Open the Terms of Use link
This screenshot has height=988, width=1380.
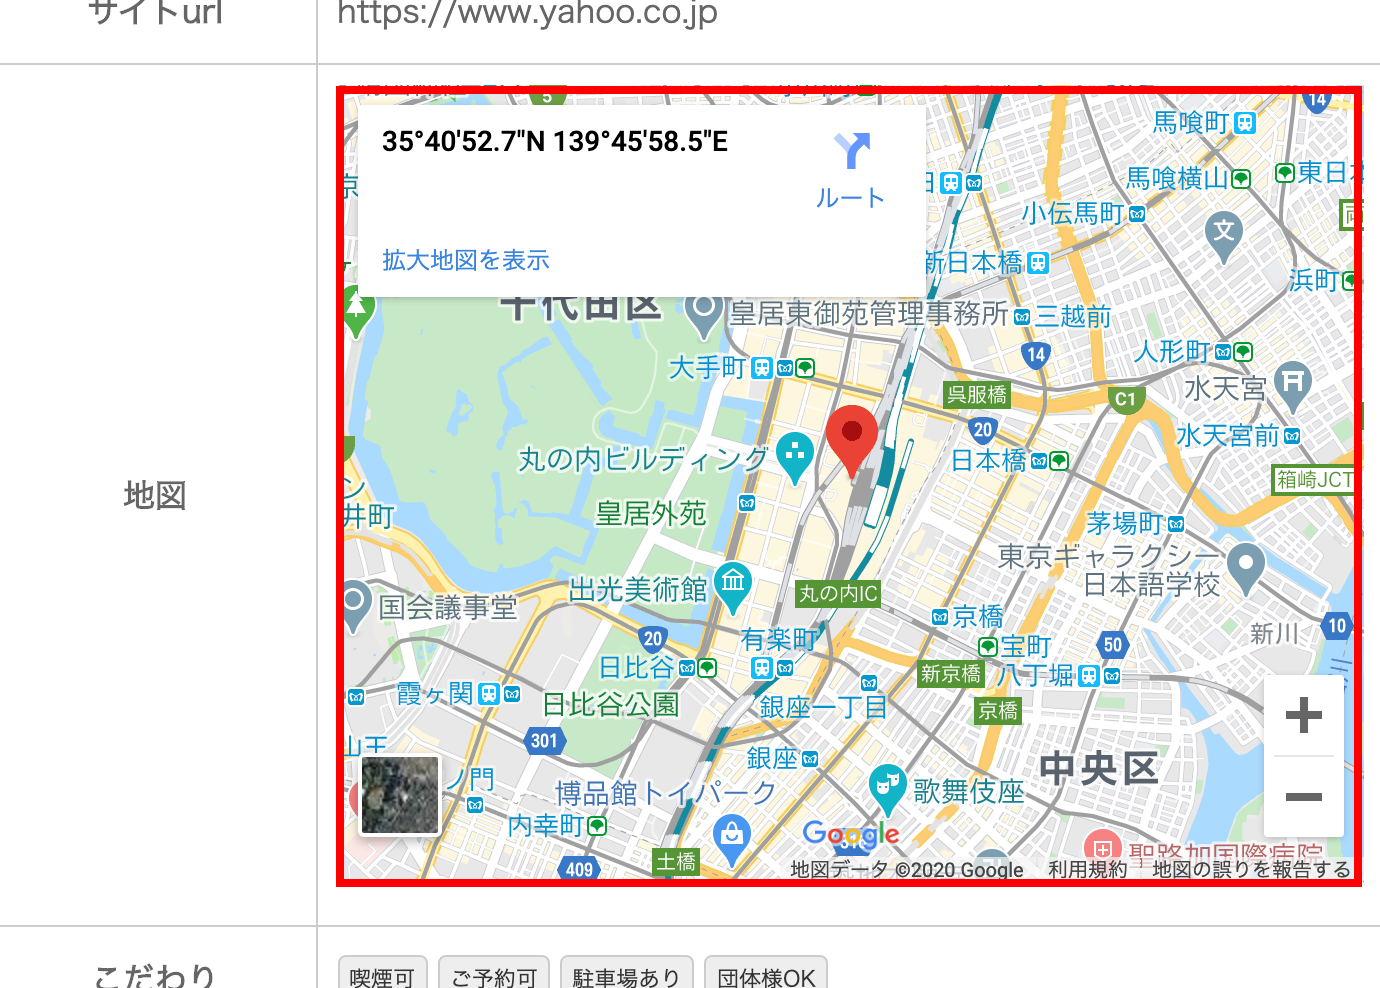pos(1088,870)
